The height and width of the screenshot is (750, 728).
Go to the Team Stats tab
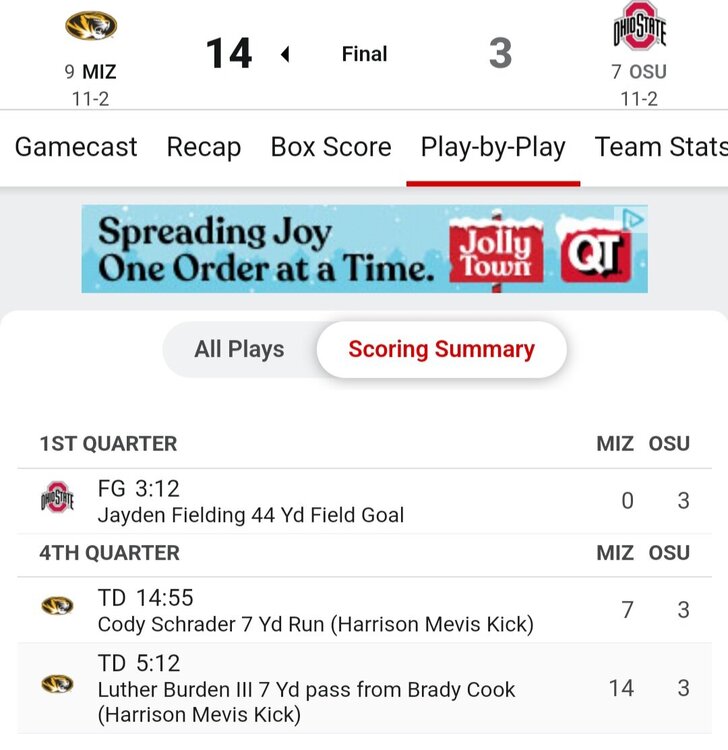[660, 147]
